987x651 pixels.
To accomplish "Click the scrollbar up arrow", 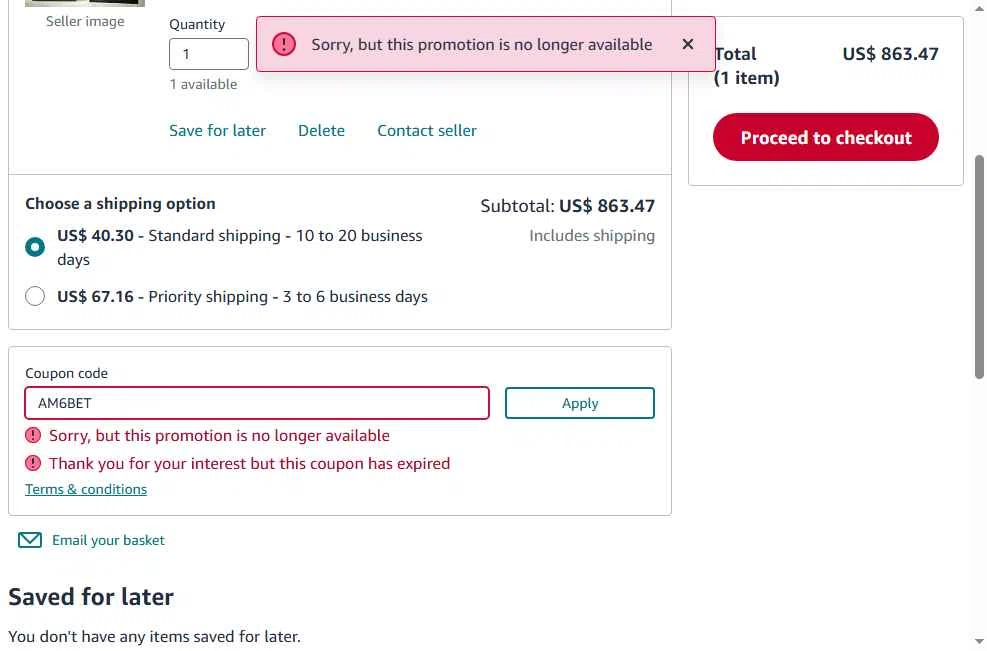I will 978,8.
